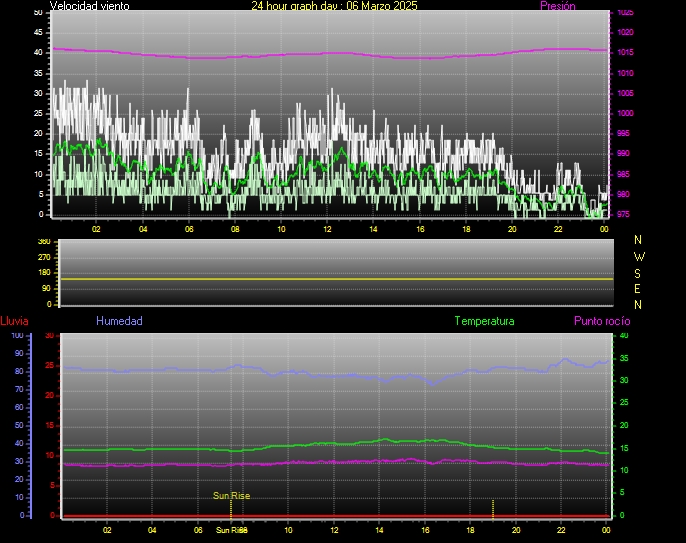Image resolution: width=686 pixels, height=543 pixels.
Task: Click the 270 value on the wind direction axis
Action: (44, 257)
